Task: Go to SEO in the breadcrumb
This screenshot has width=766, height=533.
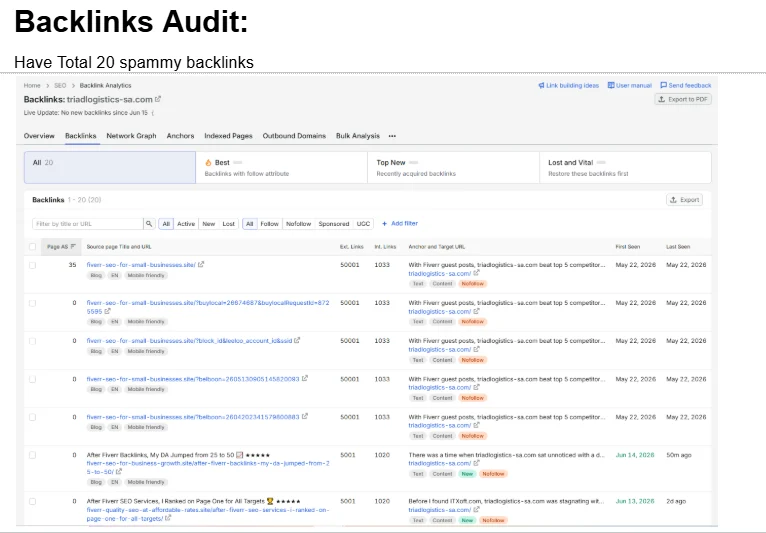Action: pyautogui.click(x=60, y=85)
